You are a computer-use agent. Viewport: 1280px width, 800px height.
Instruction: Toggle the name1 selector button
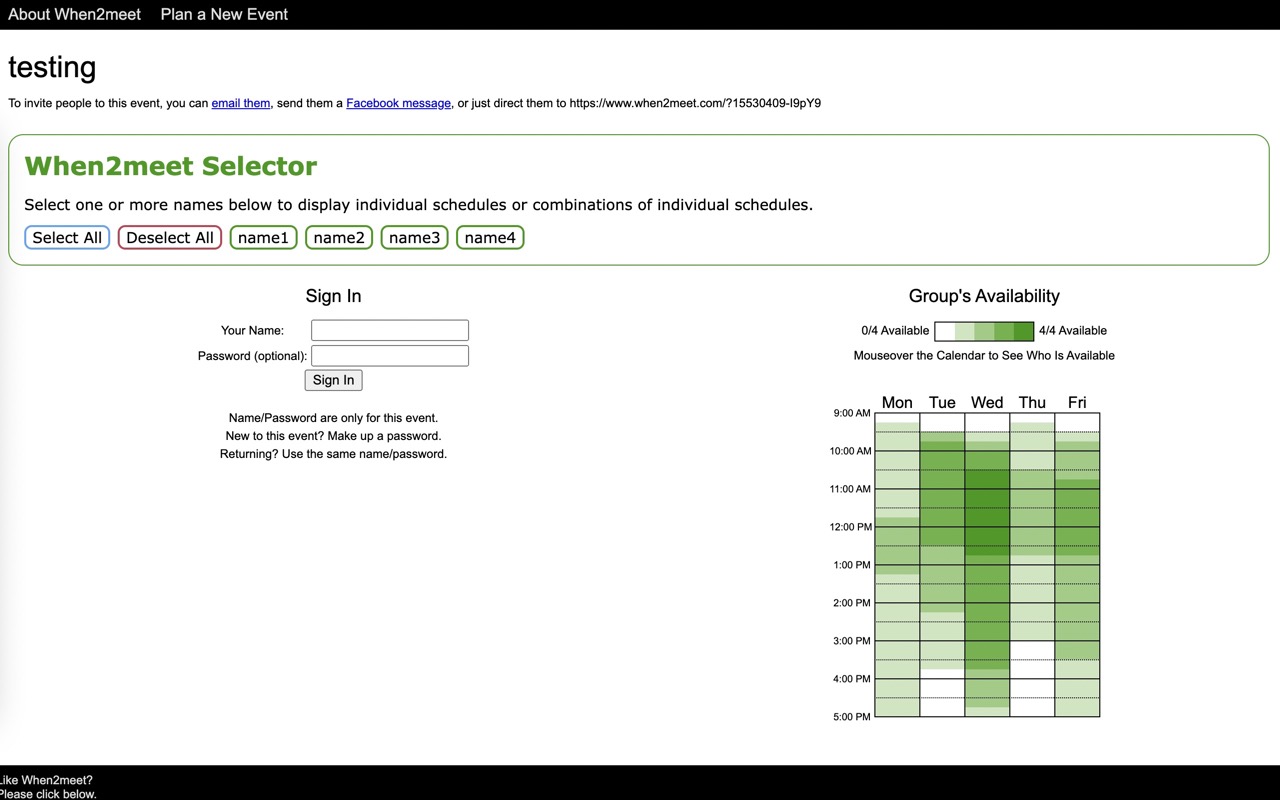pyautogui.click(x=263, y=237)
